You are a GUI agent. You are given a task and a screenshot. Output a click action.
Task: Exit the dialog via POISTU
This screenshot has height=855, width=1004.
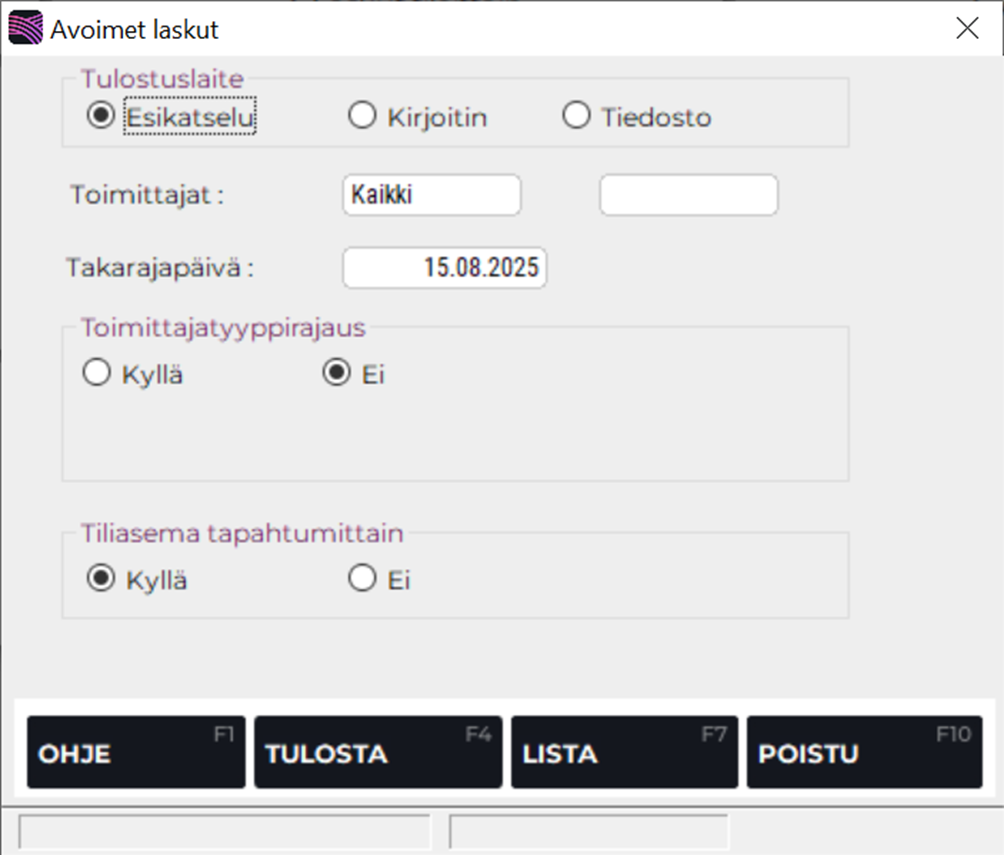[865, 751]
